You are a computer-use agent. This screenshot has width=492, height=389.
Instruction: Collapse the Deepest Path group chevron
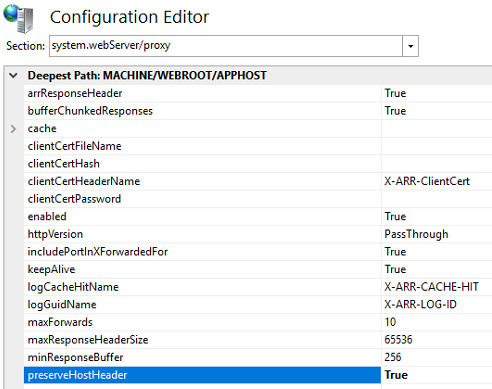pos(13,75)
